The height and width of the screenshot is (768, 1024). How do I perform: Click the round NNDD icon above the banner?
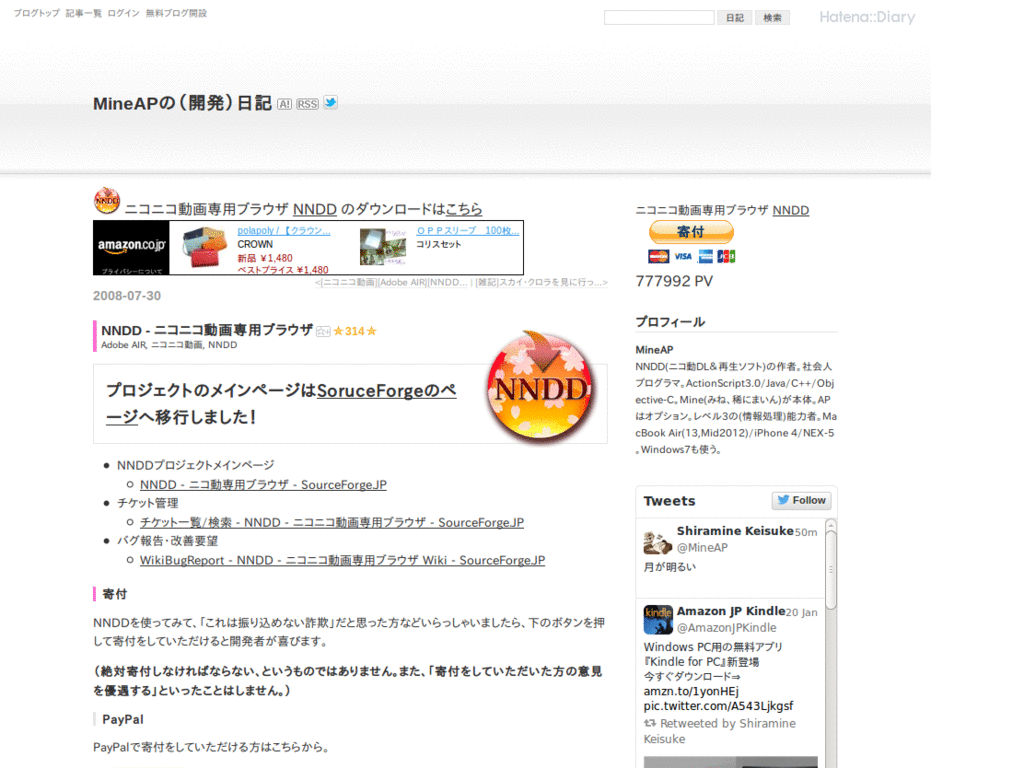pos(106,200)
